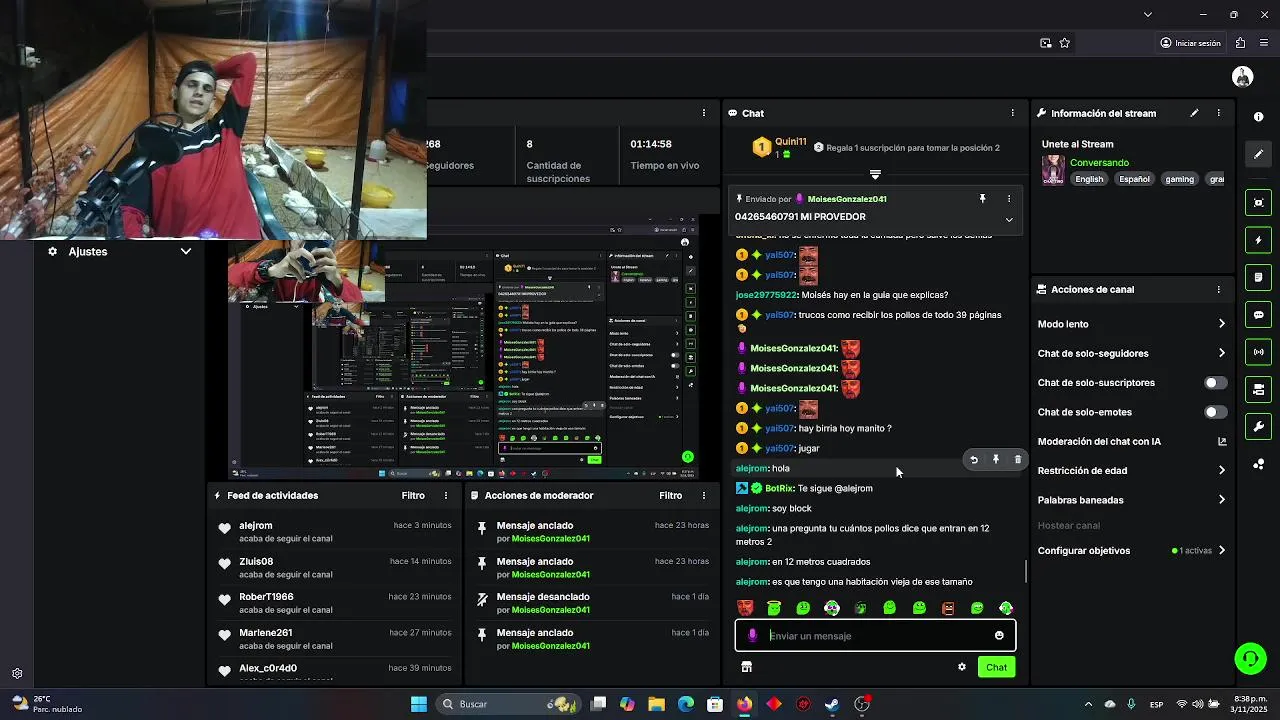Image resolution: width=1280 pixels, height=720 pixels.
Task: Click the red face emote in quick emotes
Action: click(x=745, y=608)
